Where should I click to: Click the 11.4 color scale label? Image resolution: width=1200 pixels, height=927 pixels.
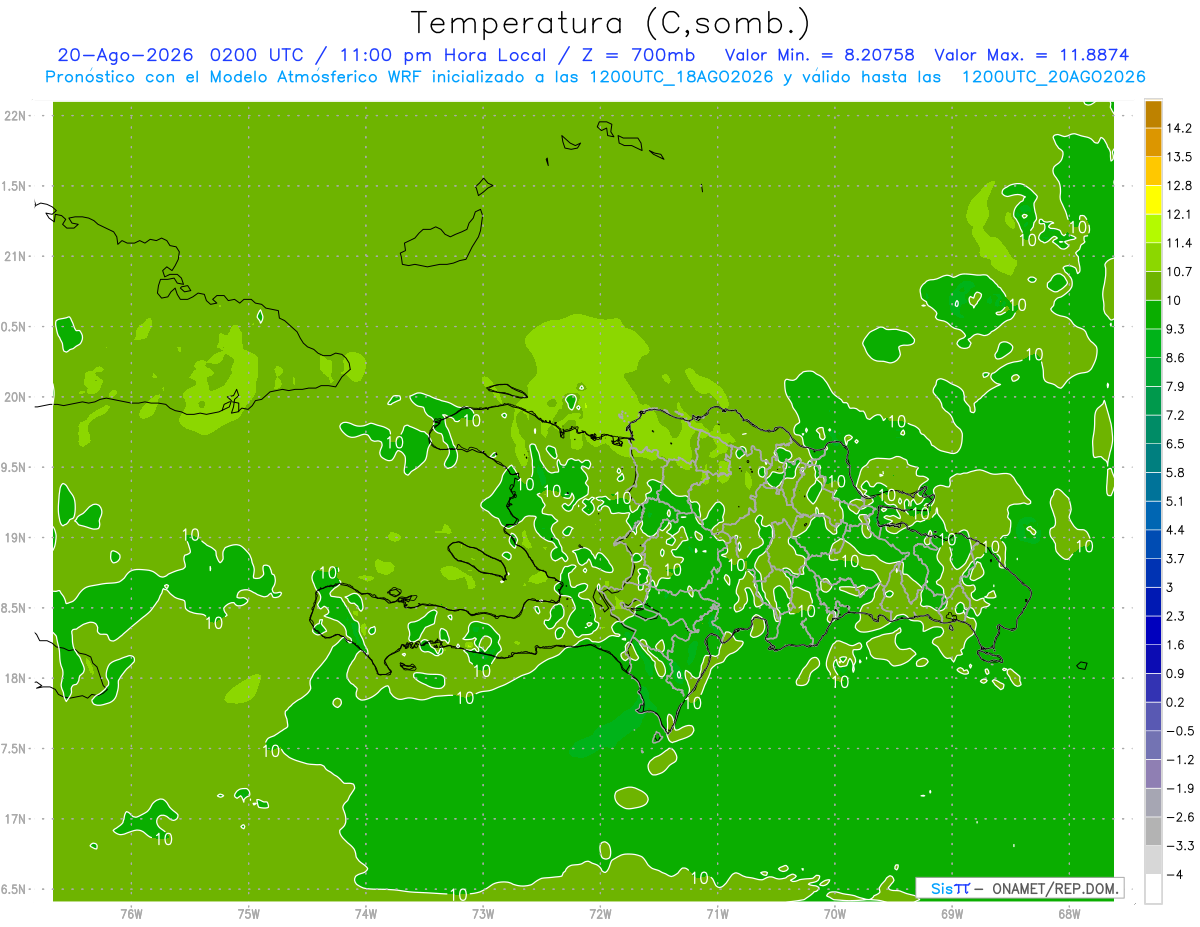(1179, 243)
